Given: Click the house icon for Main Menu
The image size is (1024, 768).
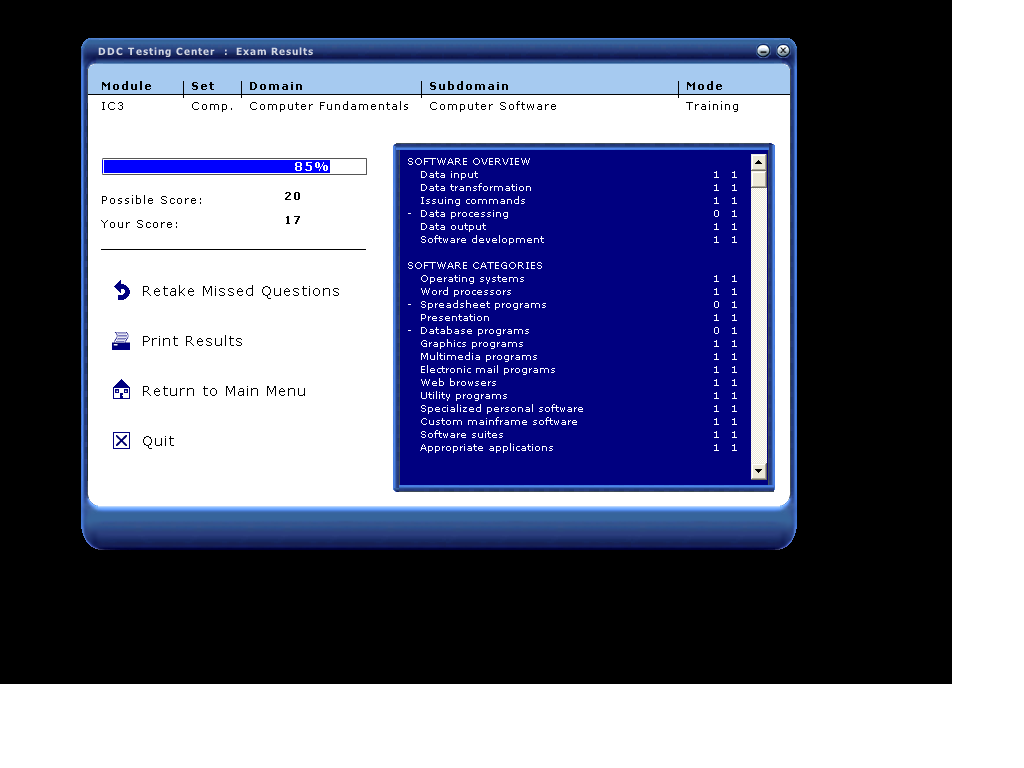Looking at the screenshot, I should click(121, 390).
